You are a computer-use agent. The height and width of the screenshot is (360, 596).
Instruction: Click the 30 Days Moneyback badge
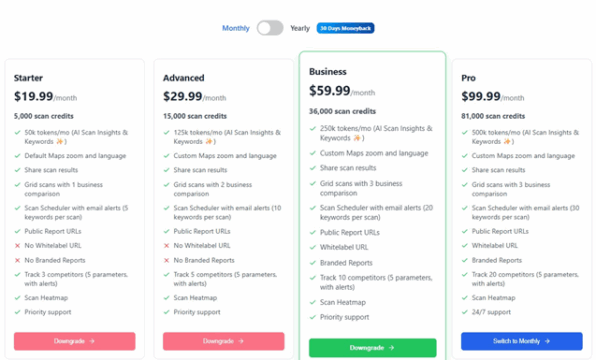[345, 28]
